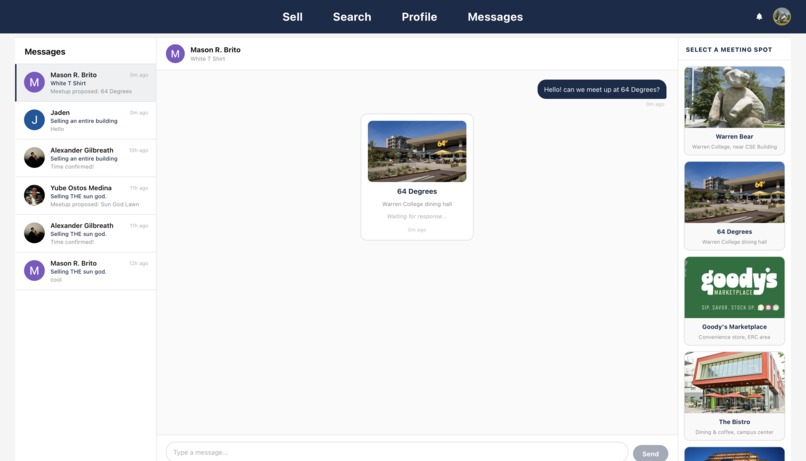
Task: Select The Bistro meeting spot
Action: click(734, 395)
